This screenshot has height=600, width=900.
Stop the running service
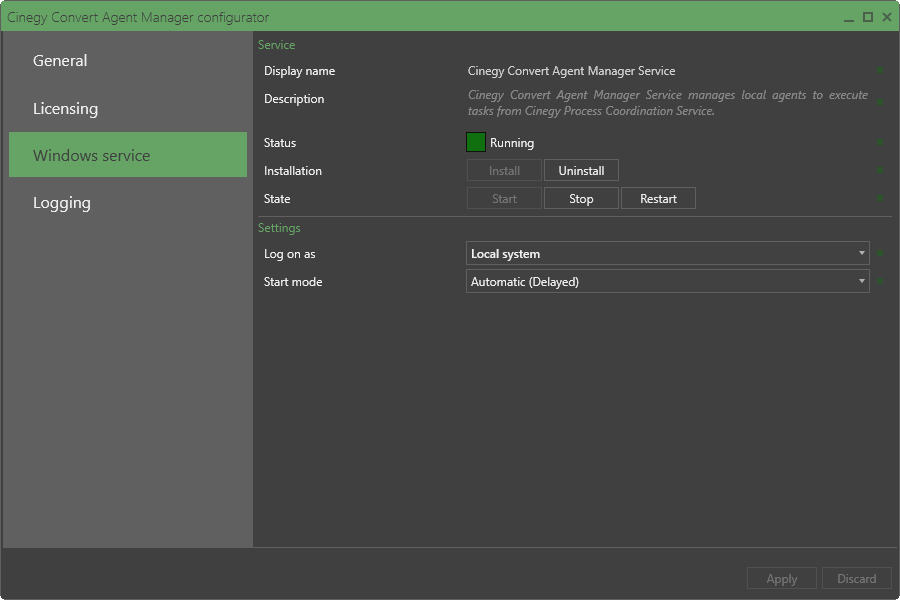pos(581,199)
